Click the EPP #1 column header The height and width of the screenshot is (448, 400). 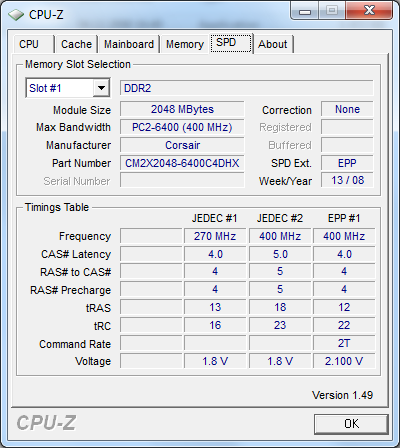[x=344, y=218]
